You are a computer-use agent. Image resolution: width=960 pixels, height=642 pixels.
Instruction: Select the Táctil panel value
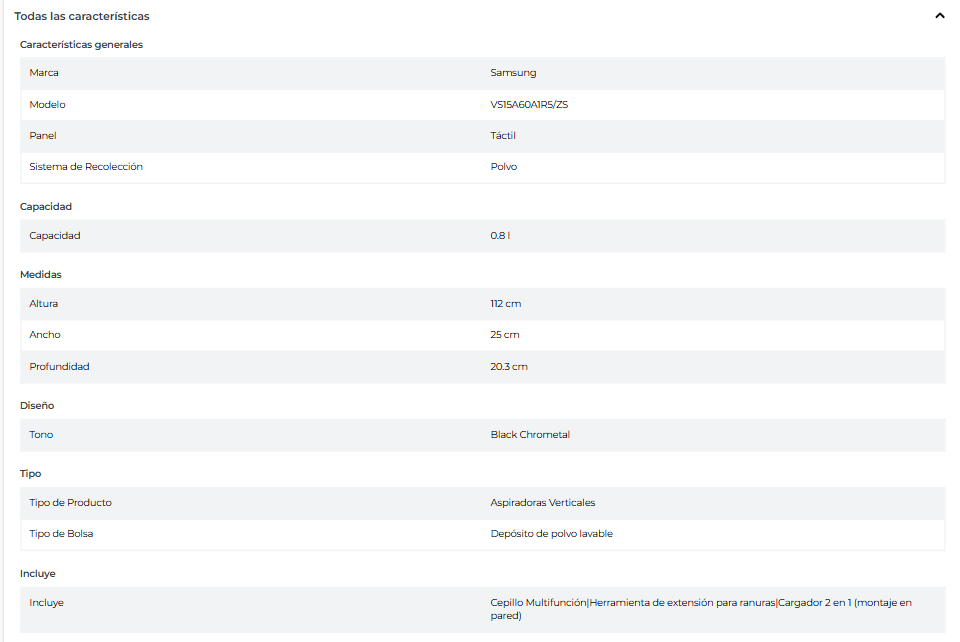point(503,136)
